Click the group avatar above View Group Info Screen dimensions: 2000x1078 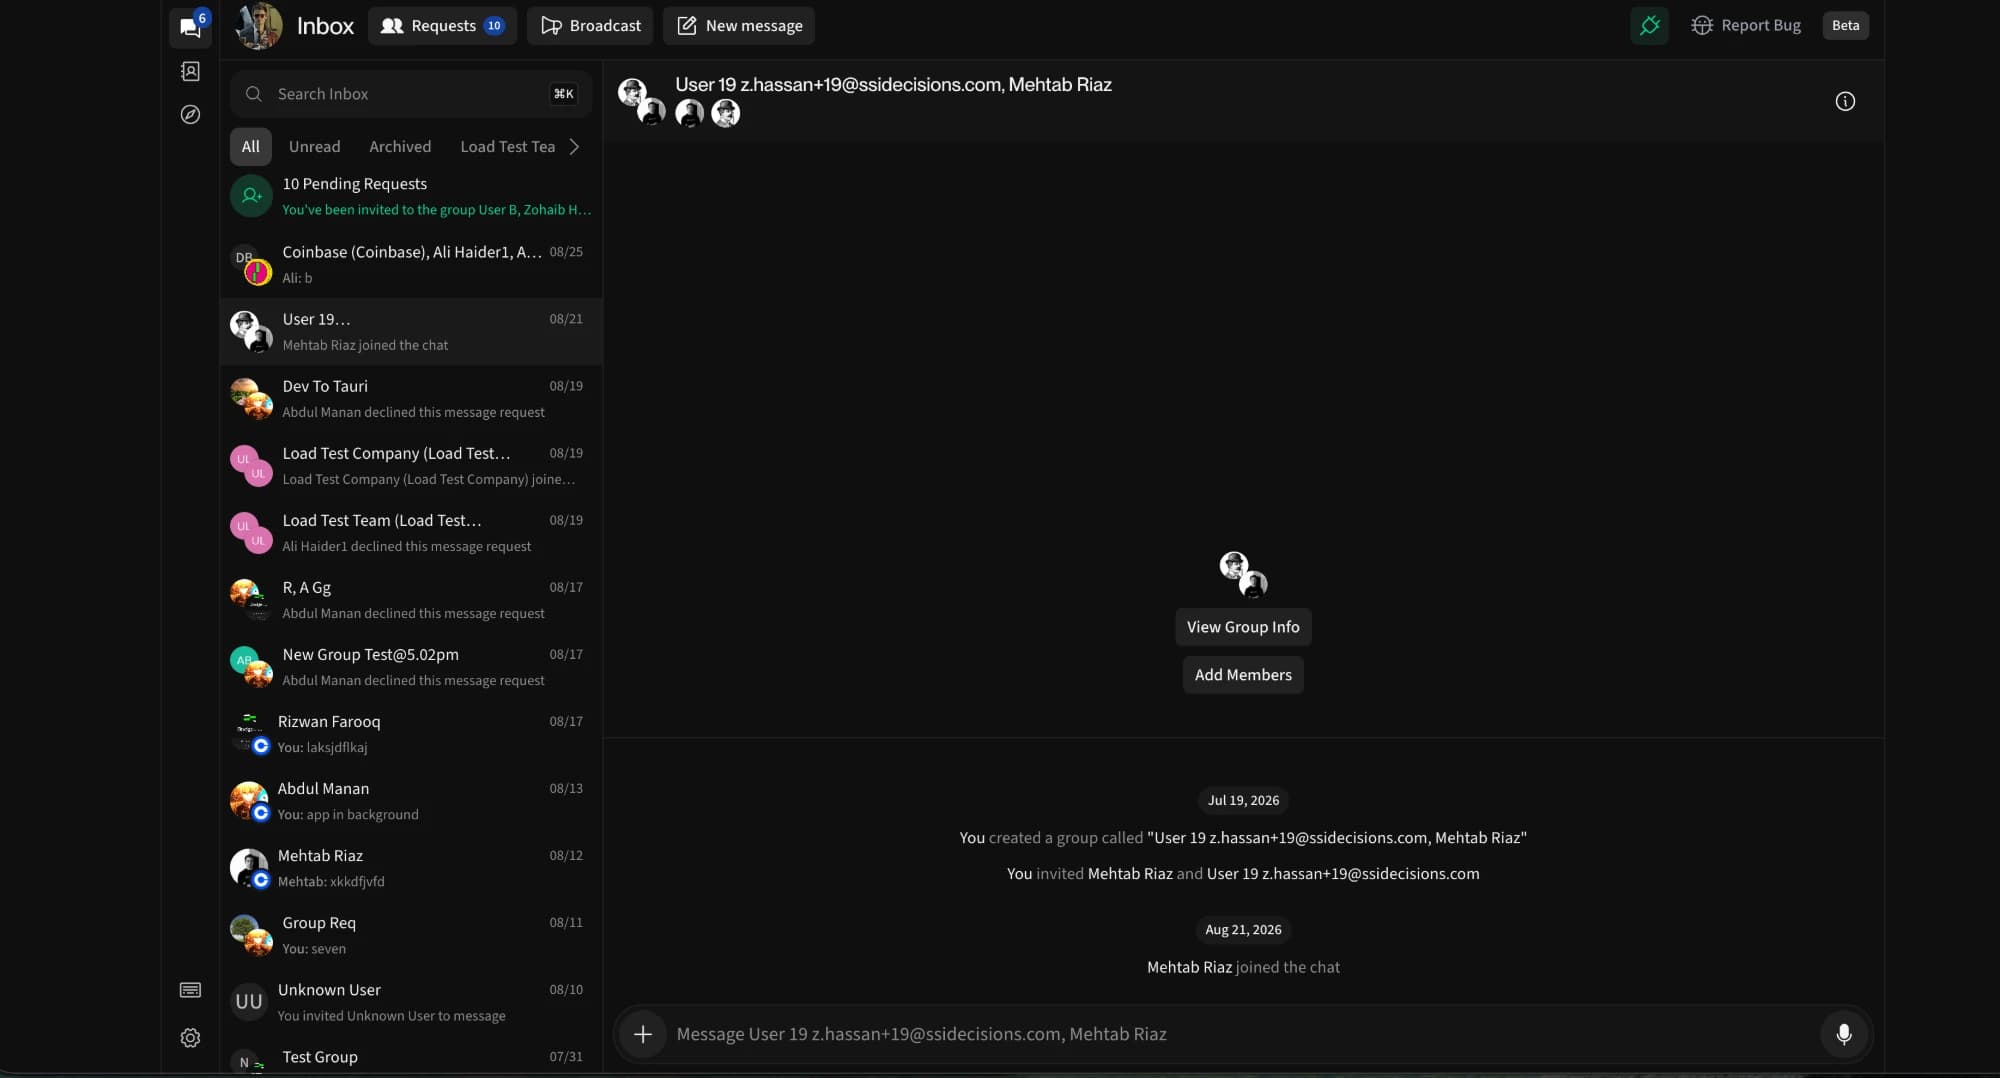point(1243,574)
